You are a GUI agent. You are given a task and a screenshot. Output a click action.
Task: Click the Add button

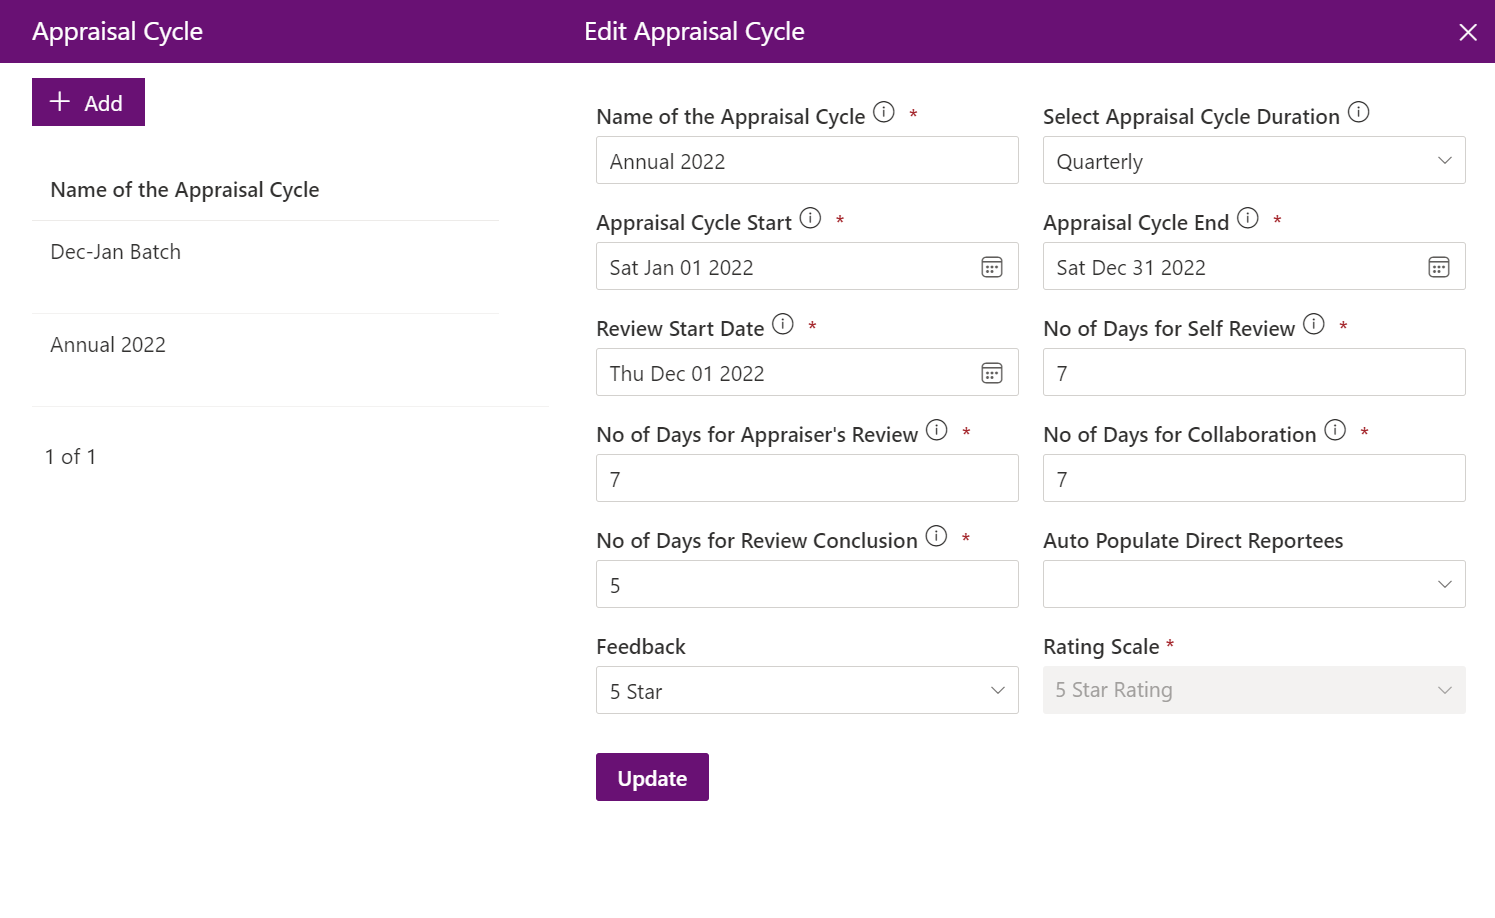88,103
